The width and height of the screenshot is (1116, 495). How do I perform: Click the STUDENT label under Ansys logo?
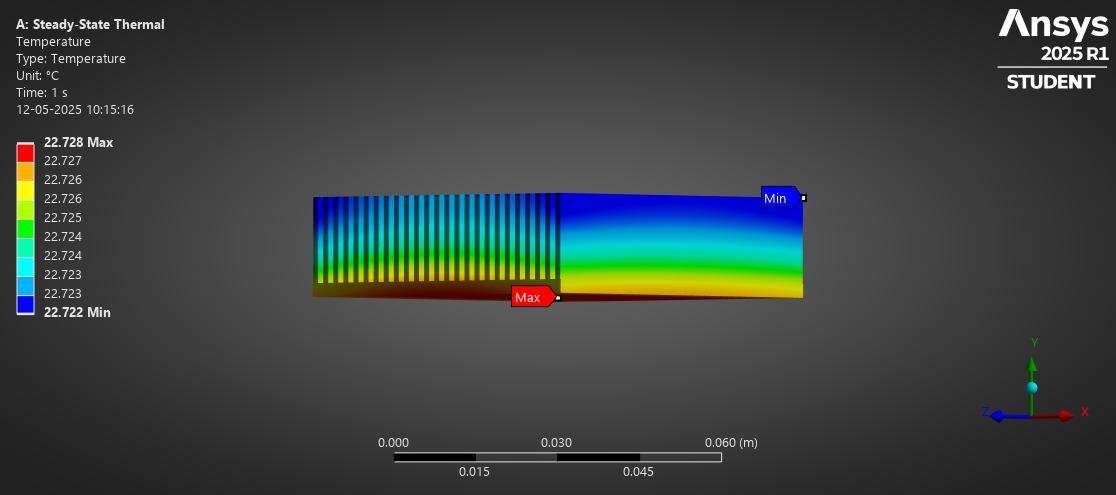pos(1050,82)
